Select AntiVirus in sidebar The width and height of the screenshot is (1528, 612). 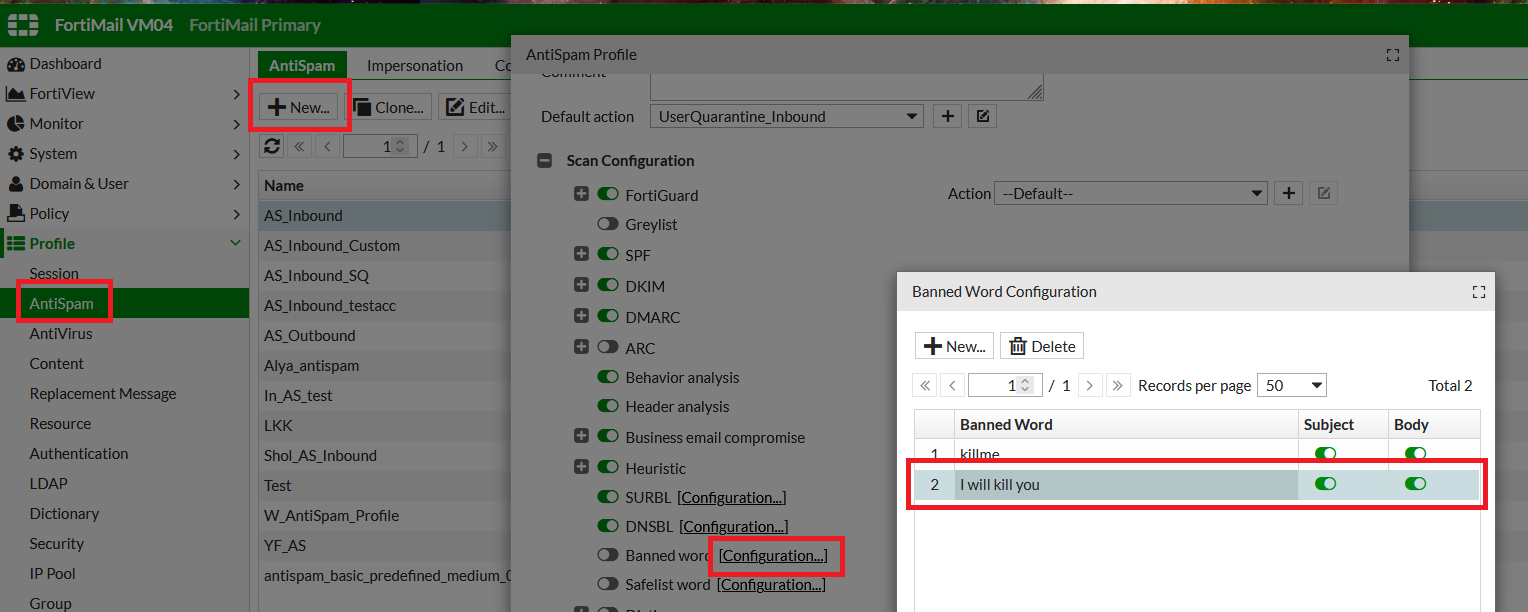(61, 334)
